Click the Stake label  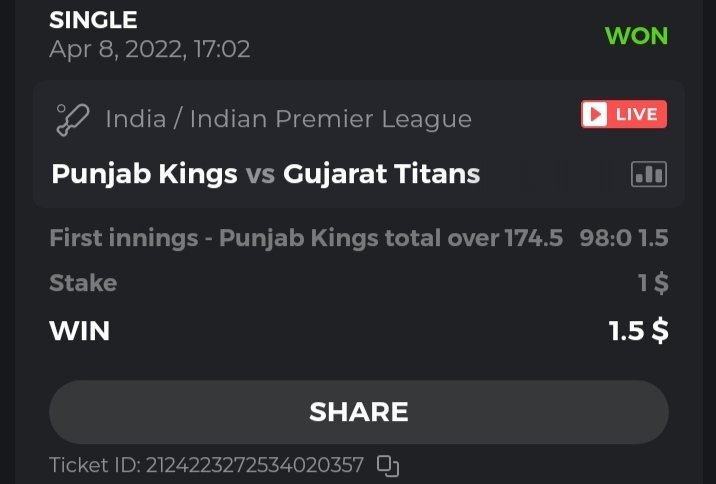pyautogui.click(x=83, y=283)
